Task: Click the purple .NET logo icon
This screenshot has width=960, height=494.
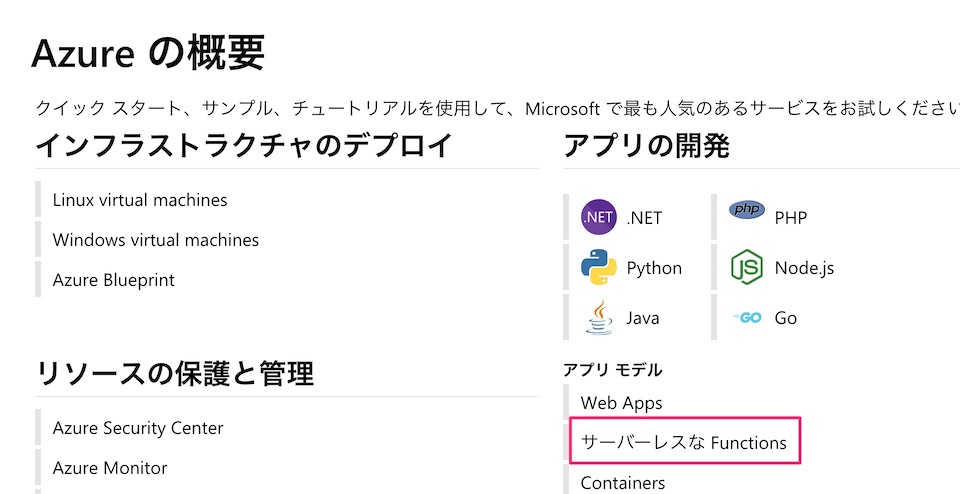Action: 599,217
